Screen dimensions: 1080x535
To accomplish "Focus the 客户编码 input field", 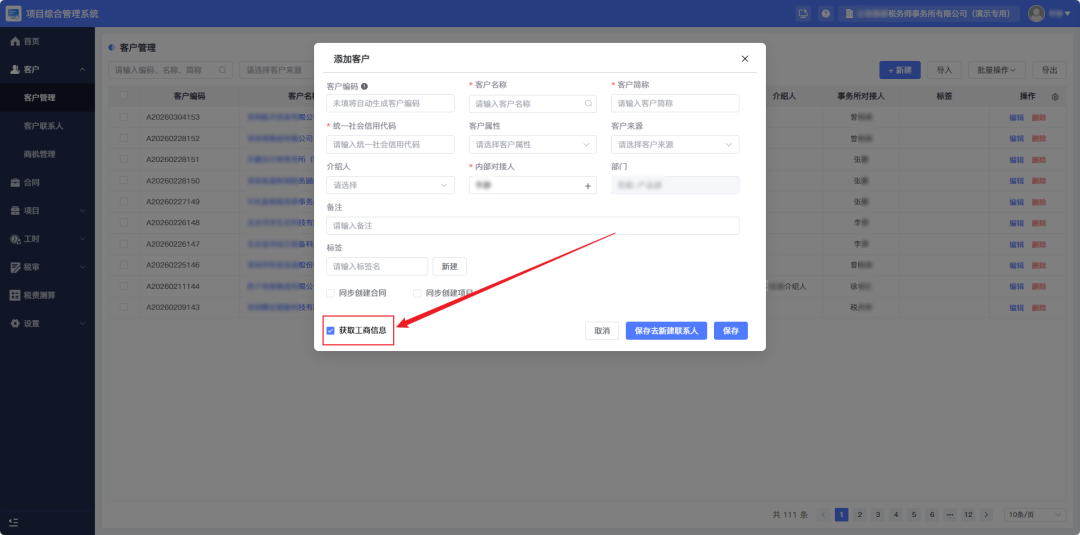I will coord(391,103).
